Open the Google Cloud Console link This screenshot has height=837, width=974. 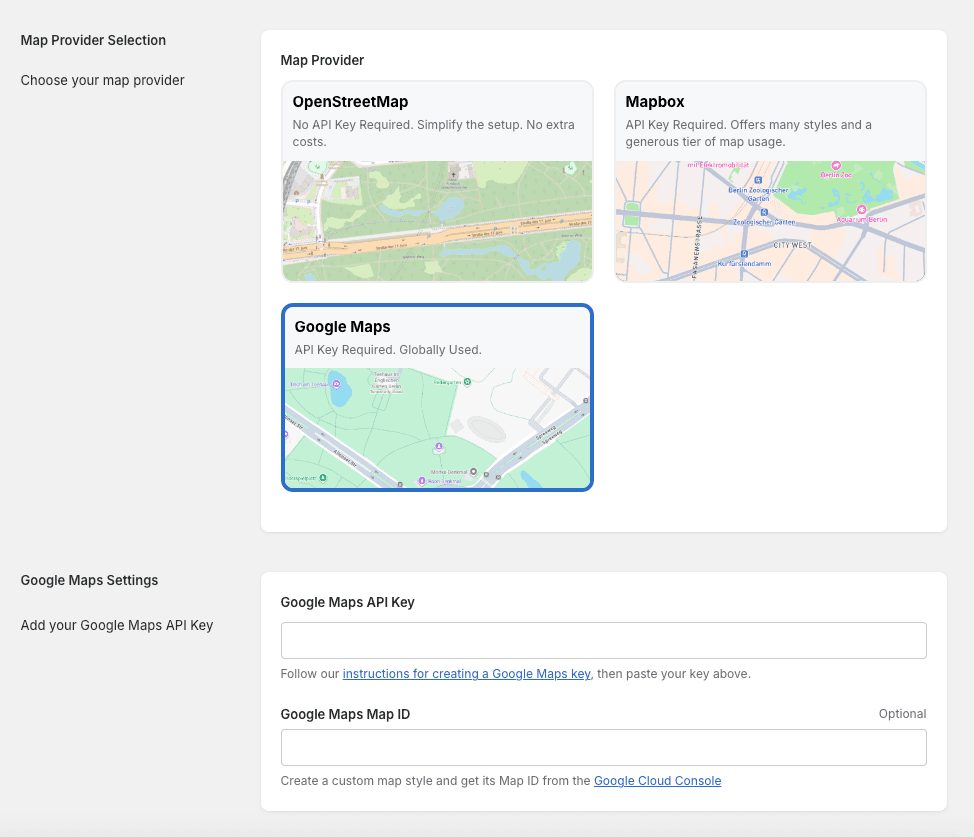point(657,781)
